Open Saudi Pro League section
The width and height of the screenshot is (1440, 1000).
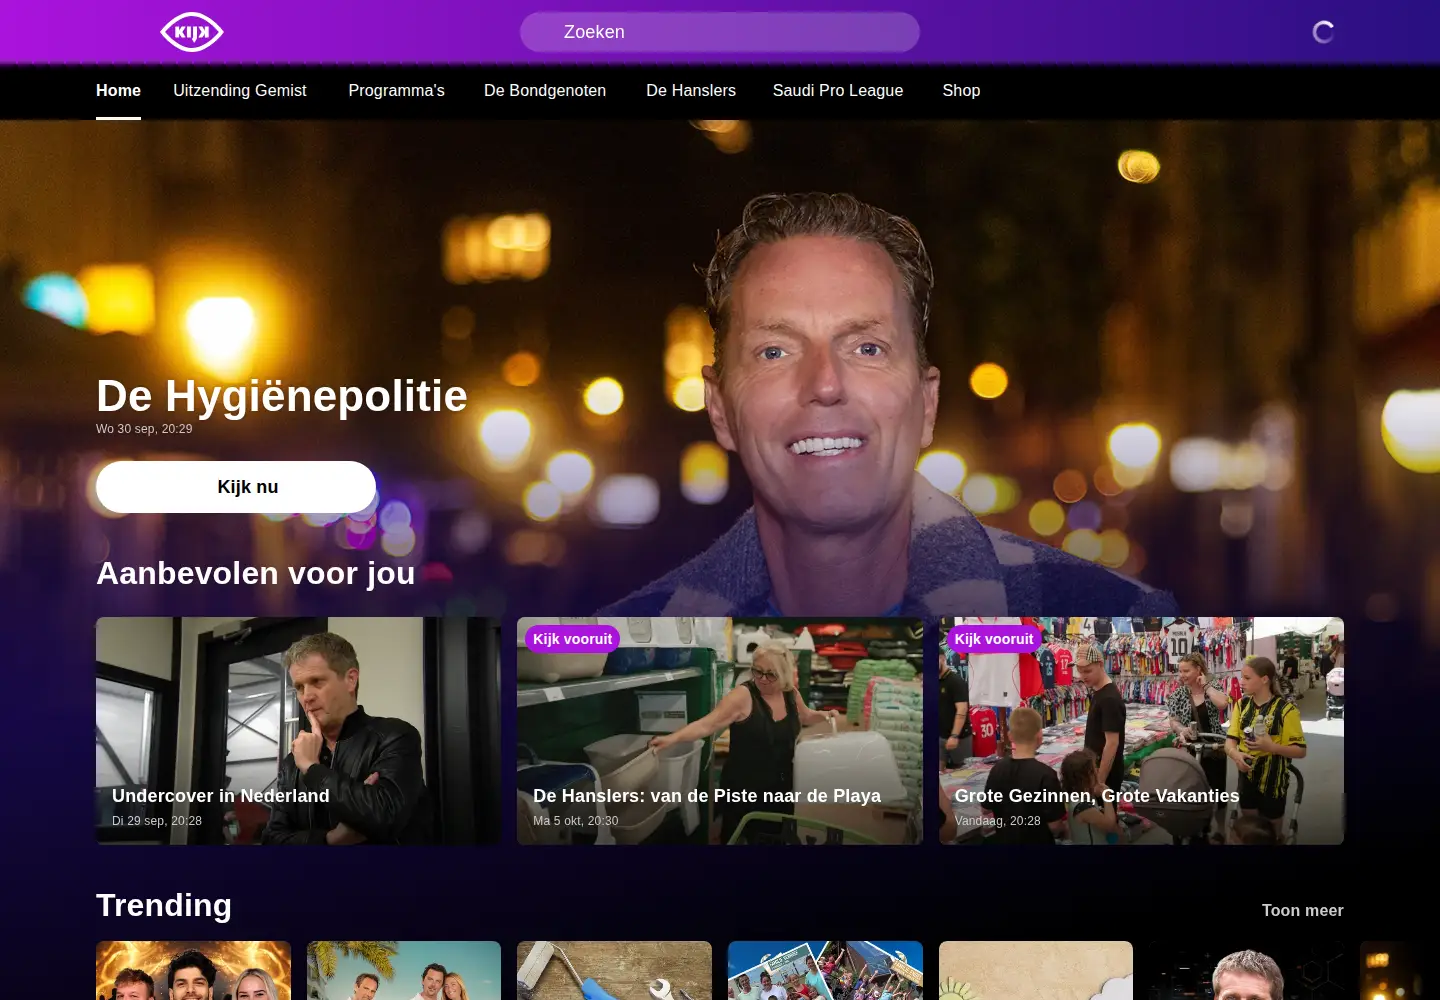(x=838, y=91)
